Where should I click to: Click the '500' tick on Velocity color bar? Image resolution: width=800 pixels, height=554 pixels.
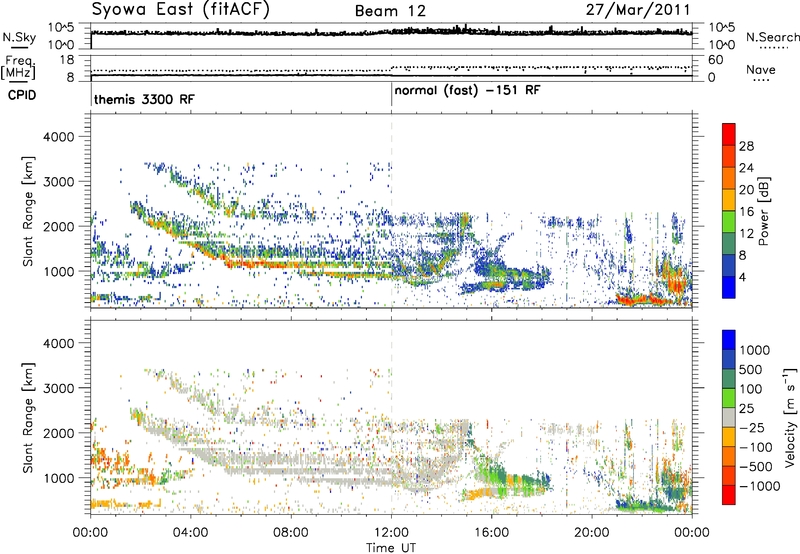(750, 369)
